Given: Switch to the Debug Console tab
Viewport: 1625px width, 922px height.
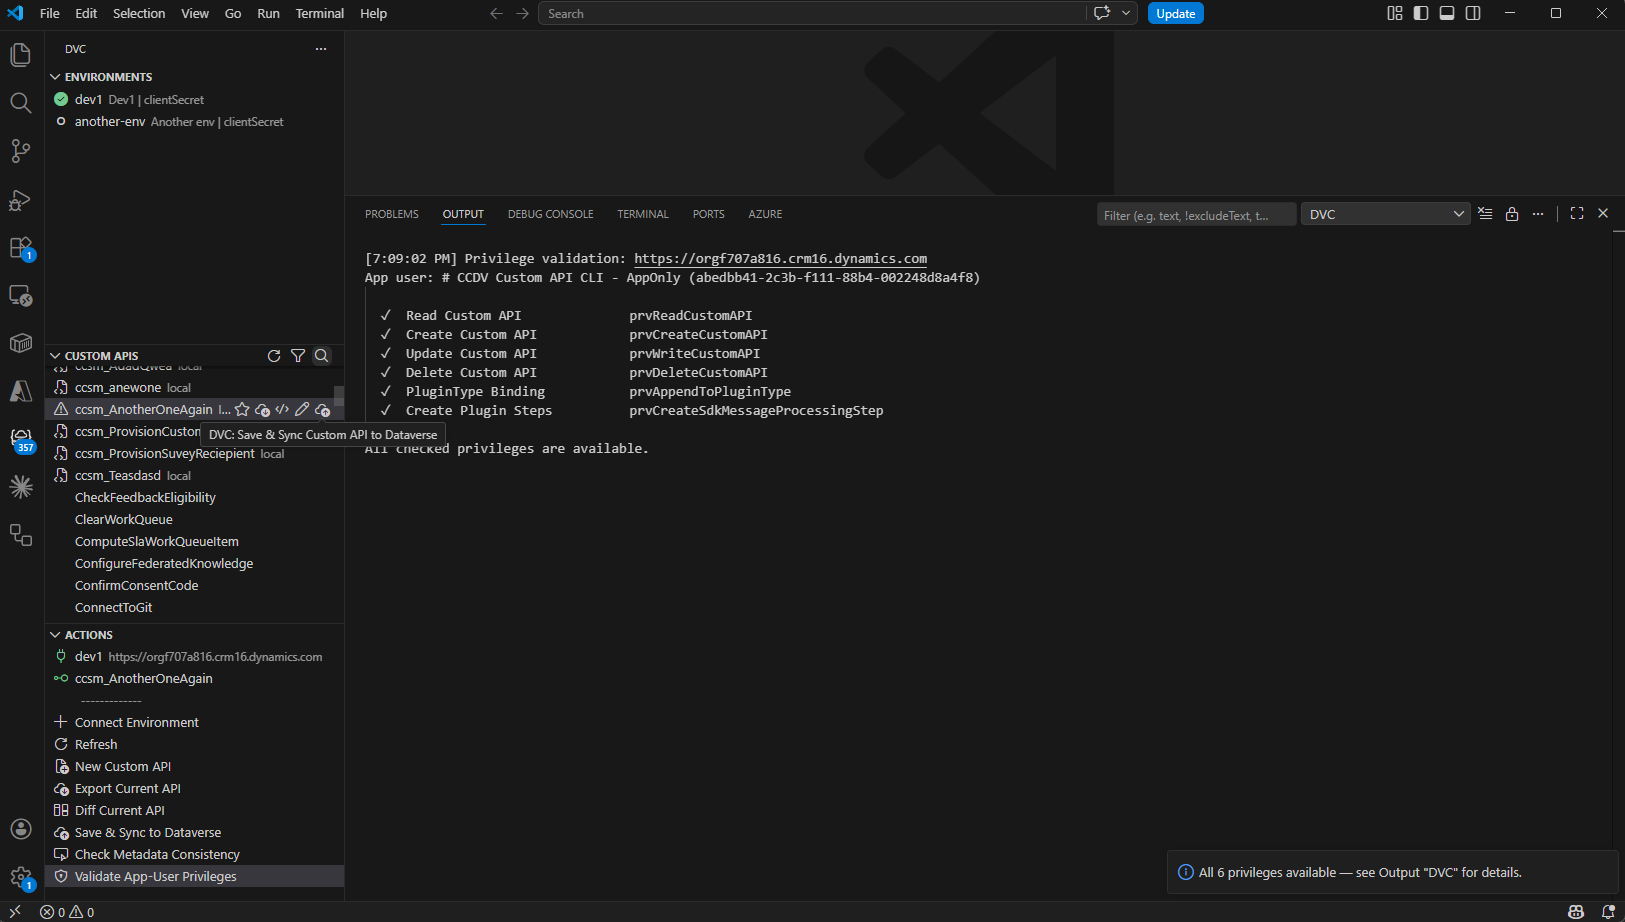Looking at the screenshot, I should 551,214.
